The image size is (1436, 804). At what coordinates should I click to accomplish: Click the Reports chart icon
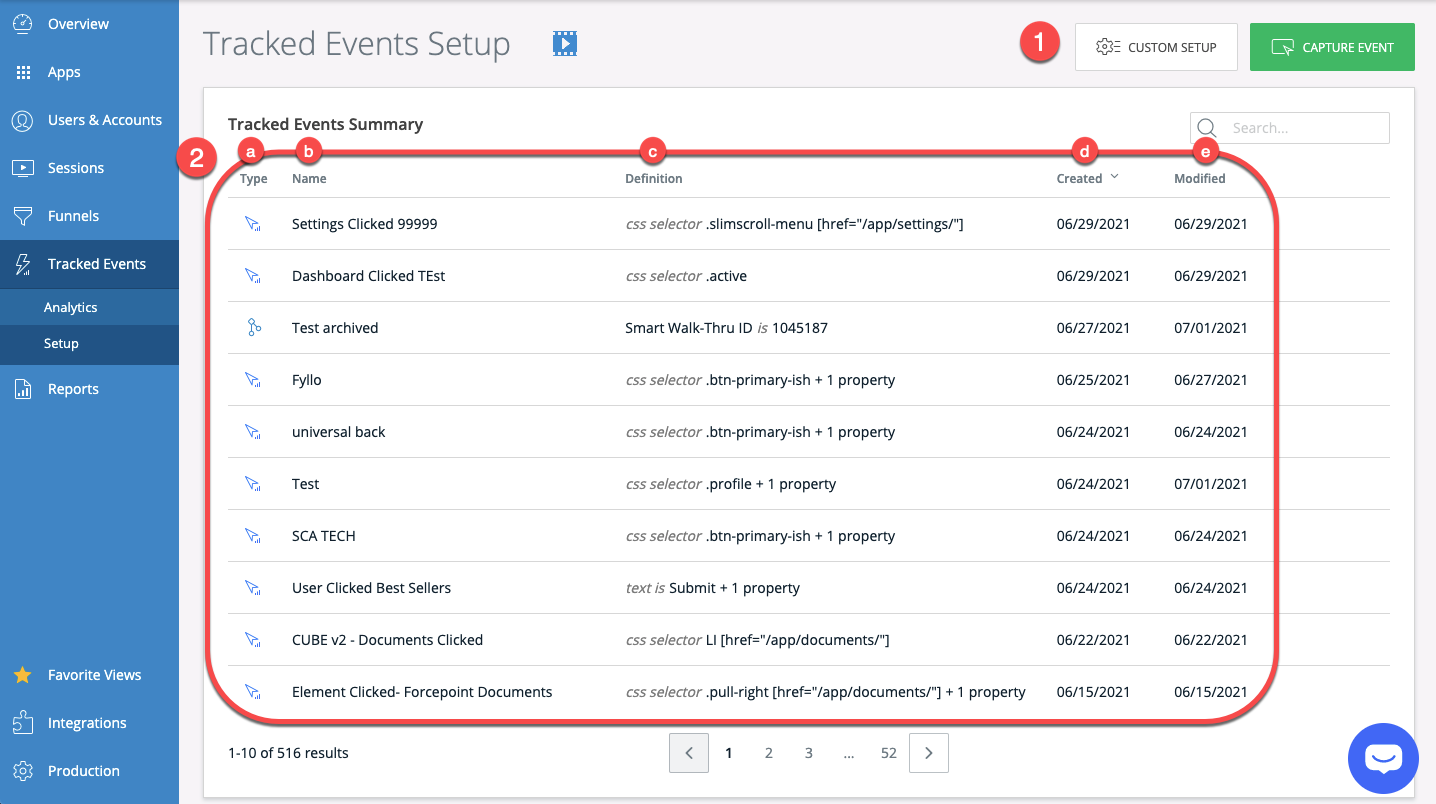coord(23,389)
